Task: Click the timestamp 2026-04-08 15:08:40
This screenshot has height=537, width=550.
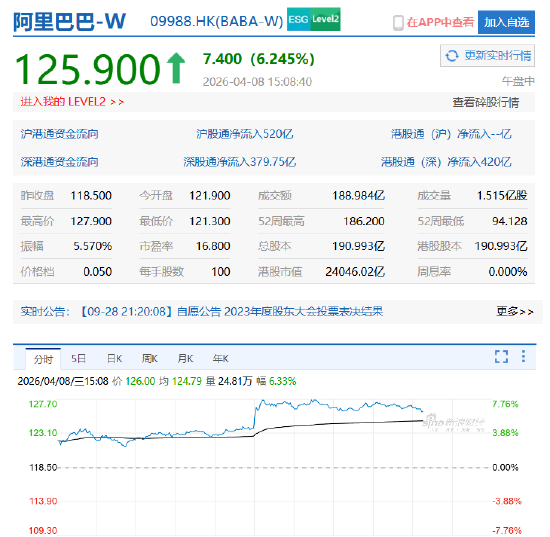Action: [257, 82]
